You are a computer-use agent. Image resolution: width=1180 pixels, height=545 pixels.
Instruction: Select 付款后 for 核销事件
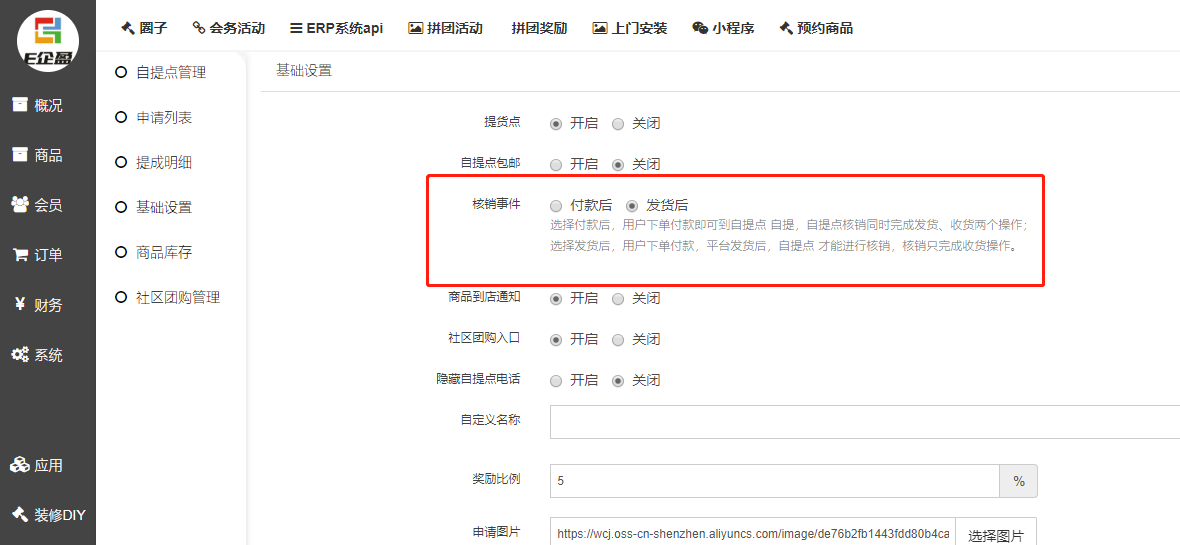pos(556,205)
